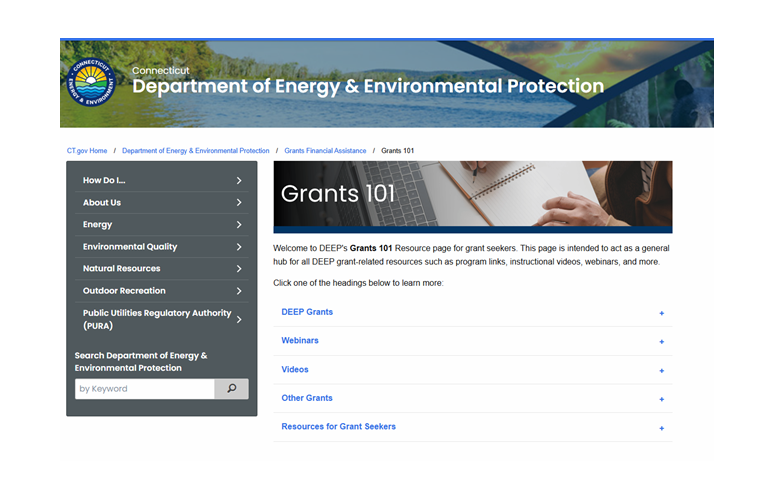Screen dimensions: 774x500
Task: Click the plus icon beside Other Grants
Action: coord(661,399)
